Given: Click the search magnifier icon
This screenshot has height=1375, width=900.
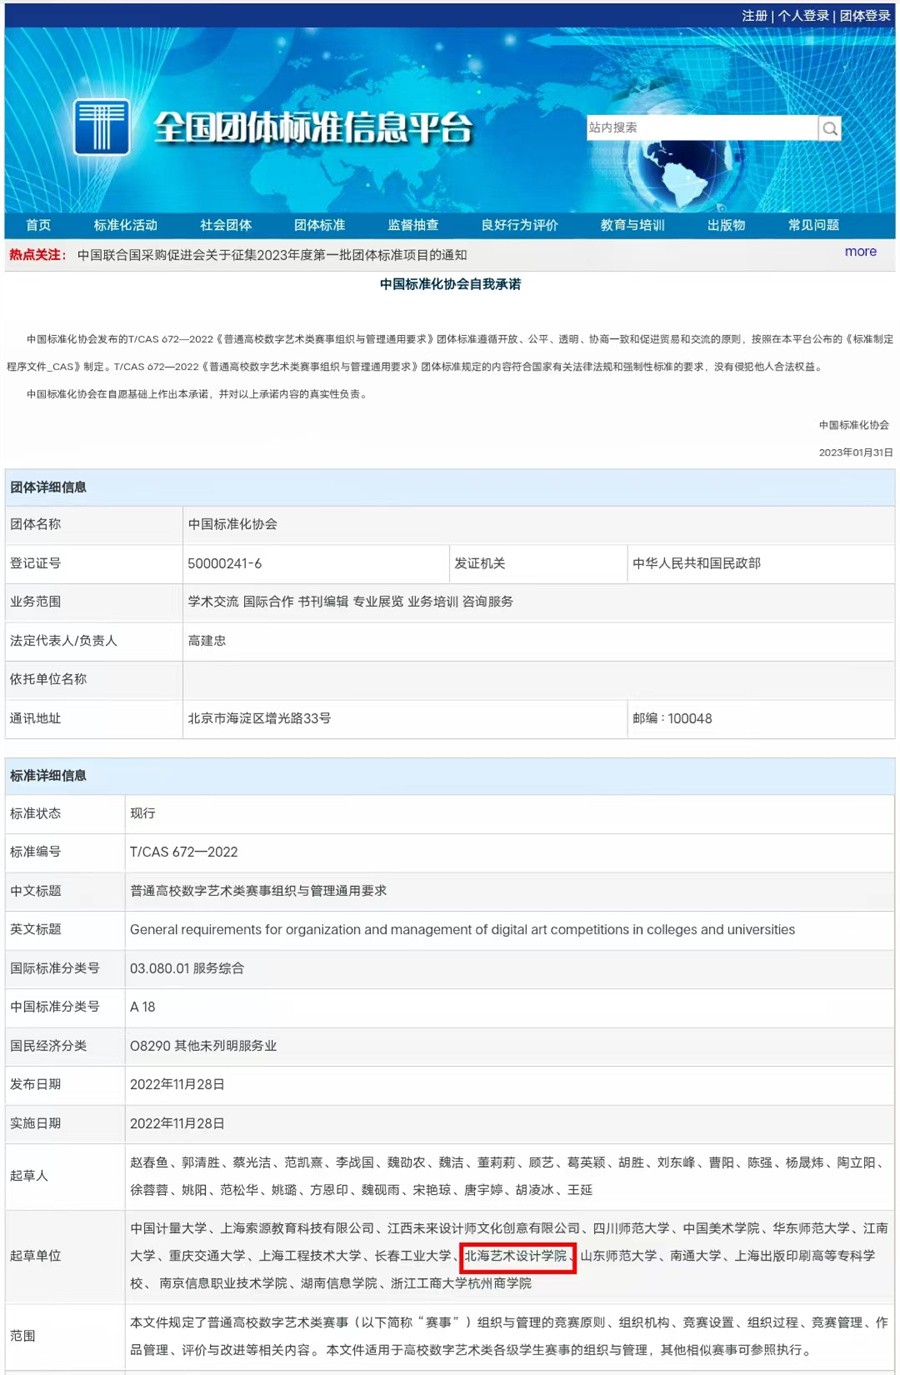Looking at the screenshot, I should point(829,128).
